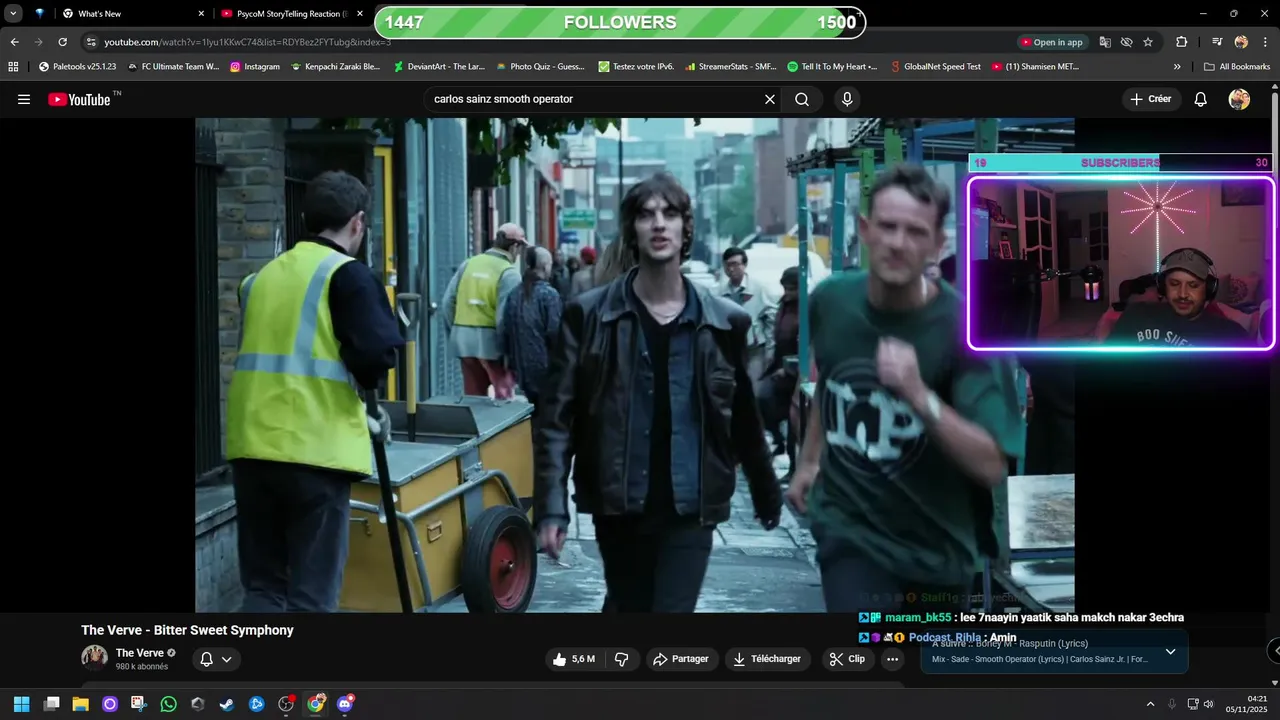Switch to PsycoM StoryTelling Reaction tab
Screen dimensions: 1280x720
291,14
